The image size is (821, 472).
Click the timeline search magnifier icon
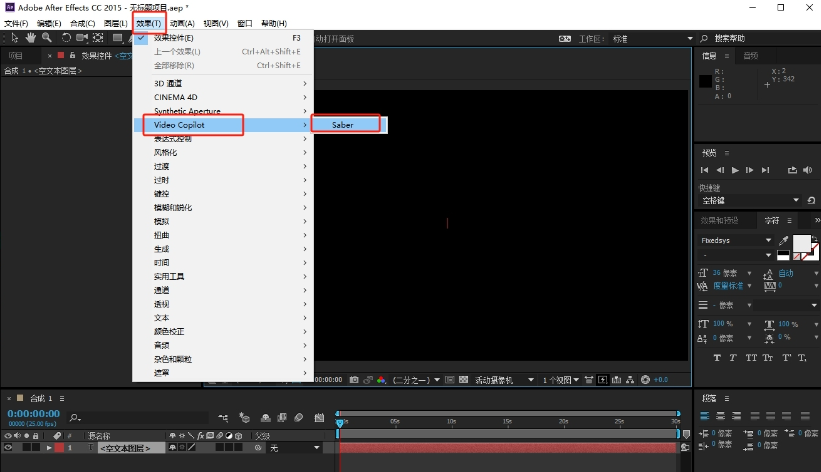[x=75, y=416]
